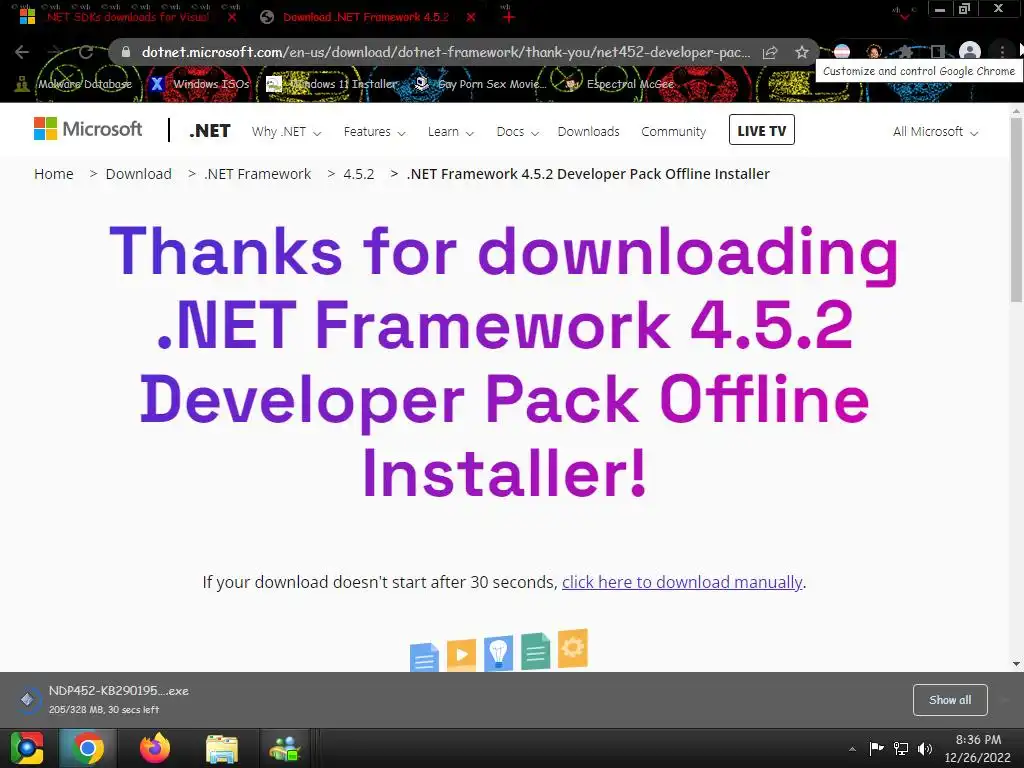Expand the Features dropdown
This screenshot has height=768, width=1024.
(374, 132)
